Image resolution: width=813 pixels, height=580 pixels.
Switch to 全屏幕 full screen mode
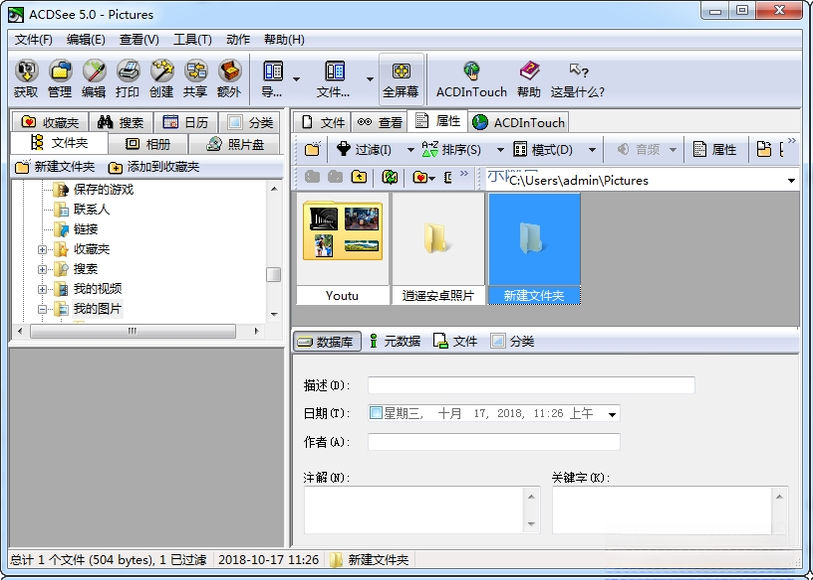pyautogui.click(x=401, y=79)
